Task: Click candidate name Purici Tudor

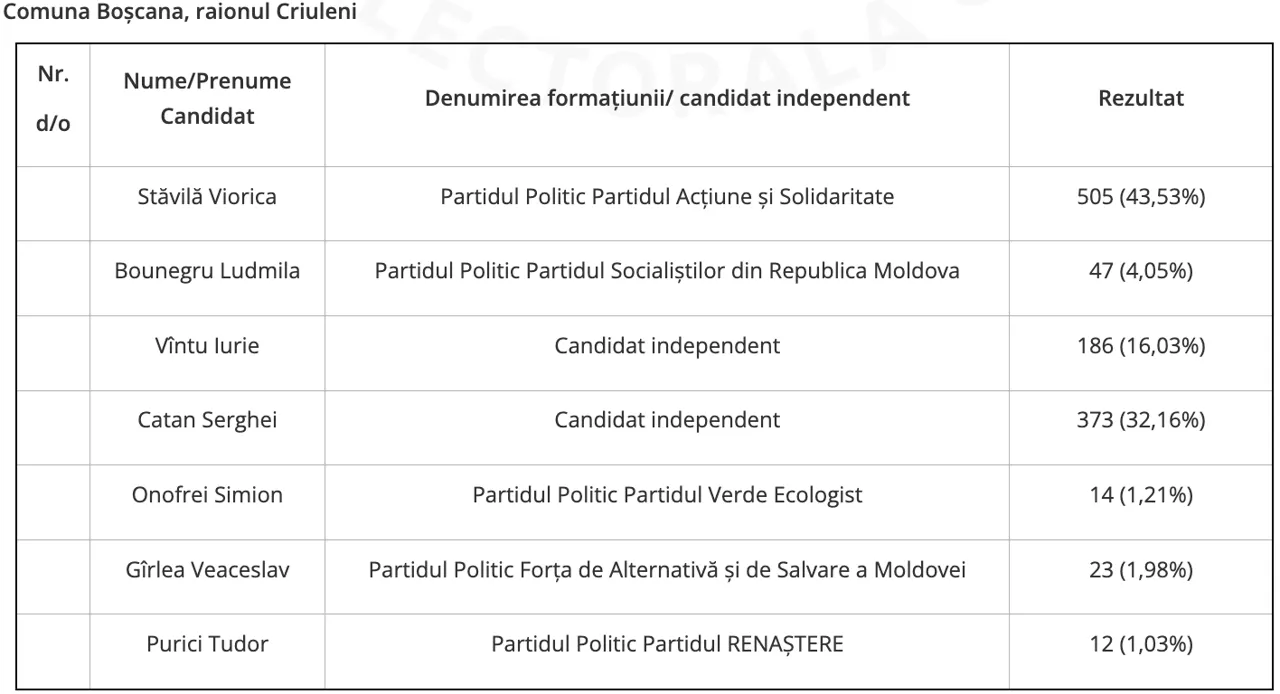Action: click(x=207, y=644)
